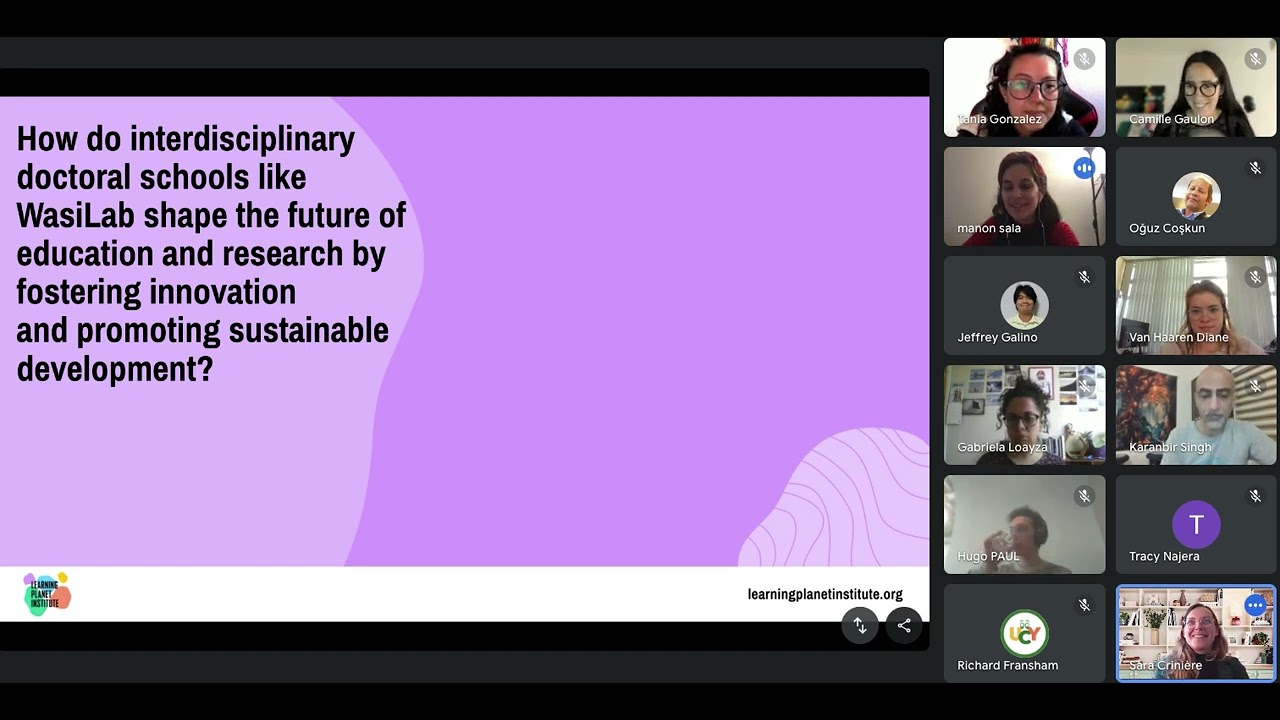Select Gabriela Loayza's video tile
1280x720 pixels.
(x=1025, y=415)
